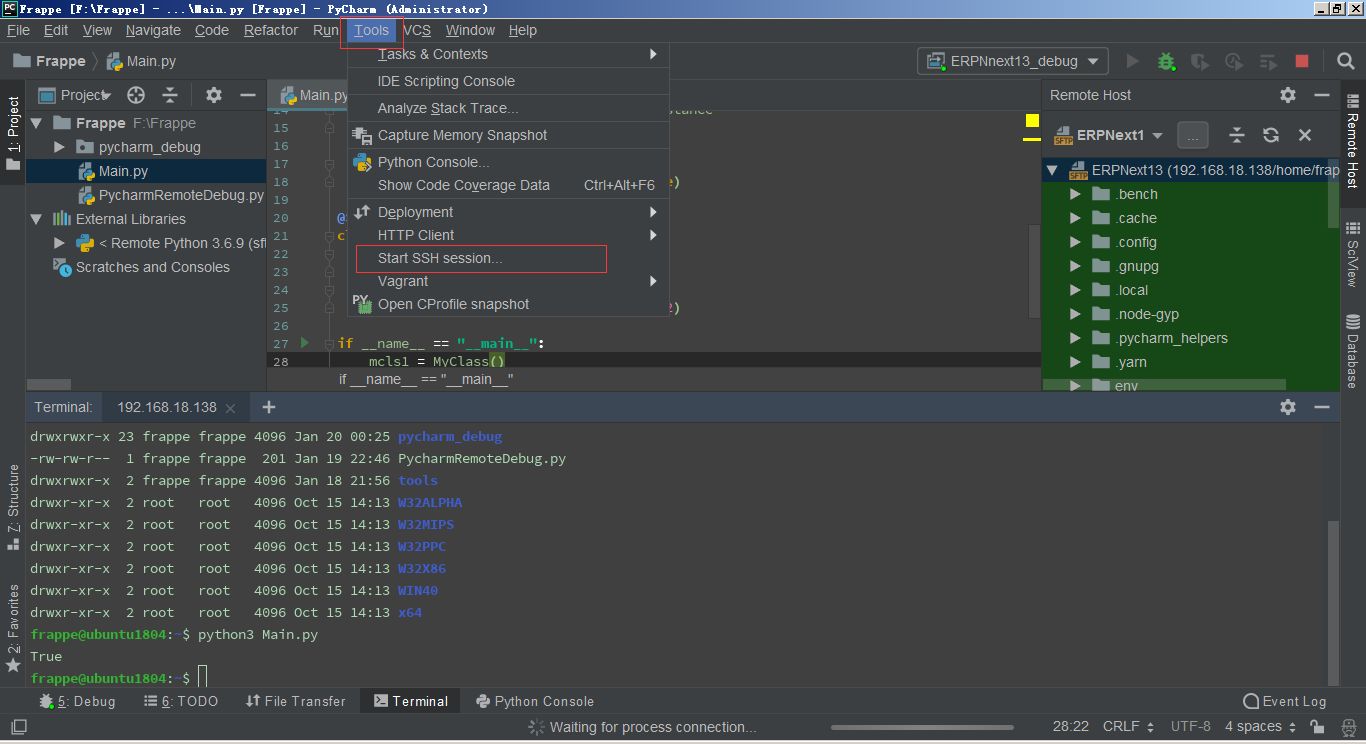Toggle the 1: Project side tab

13,133
